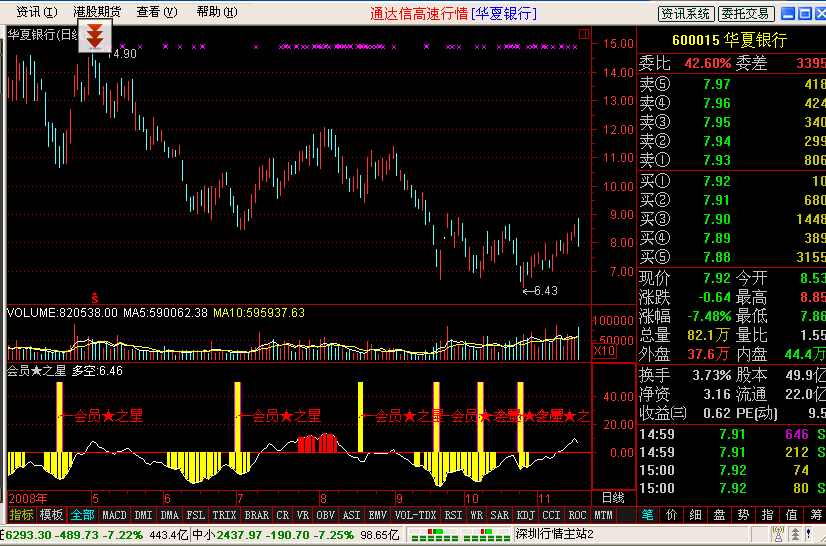Click the 卖⑤ price 7.97
This screenshot has width=826, height=546.
tap(717, 84)
